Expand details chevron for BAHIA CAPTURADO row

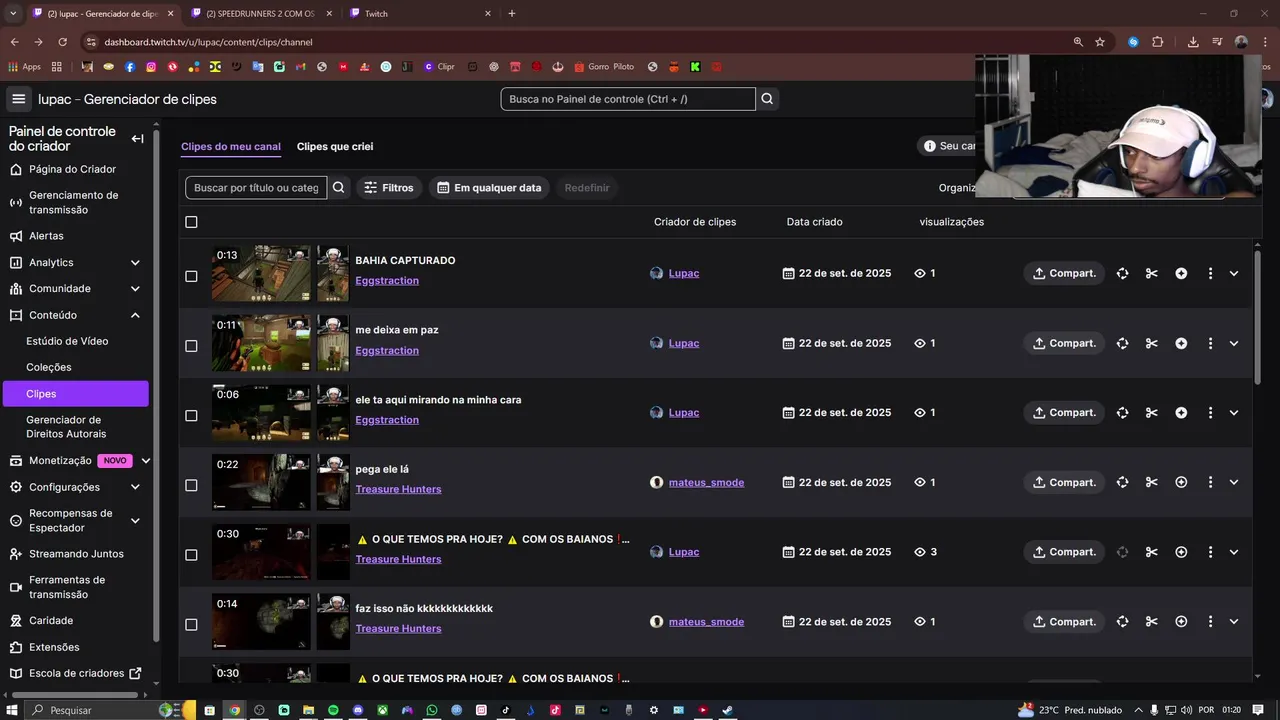1233,273
